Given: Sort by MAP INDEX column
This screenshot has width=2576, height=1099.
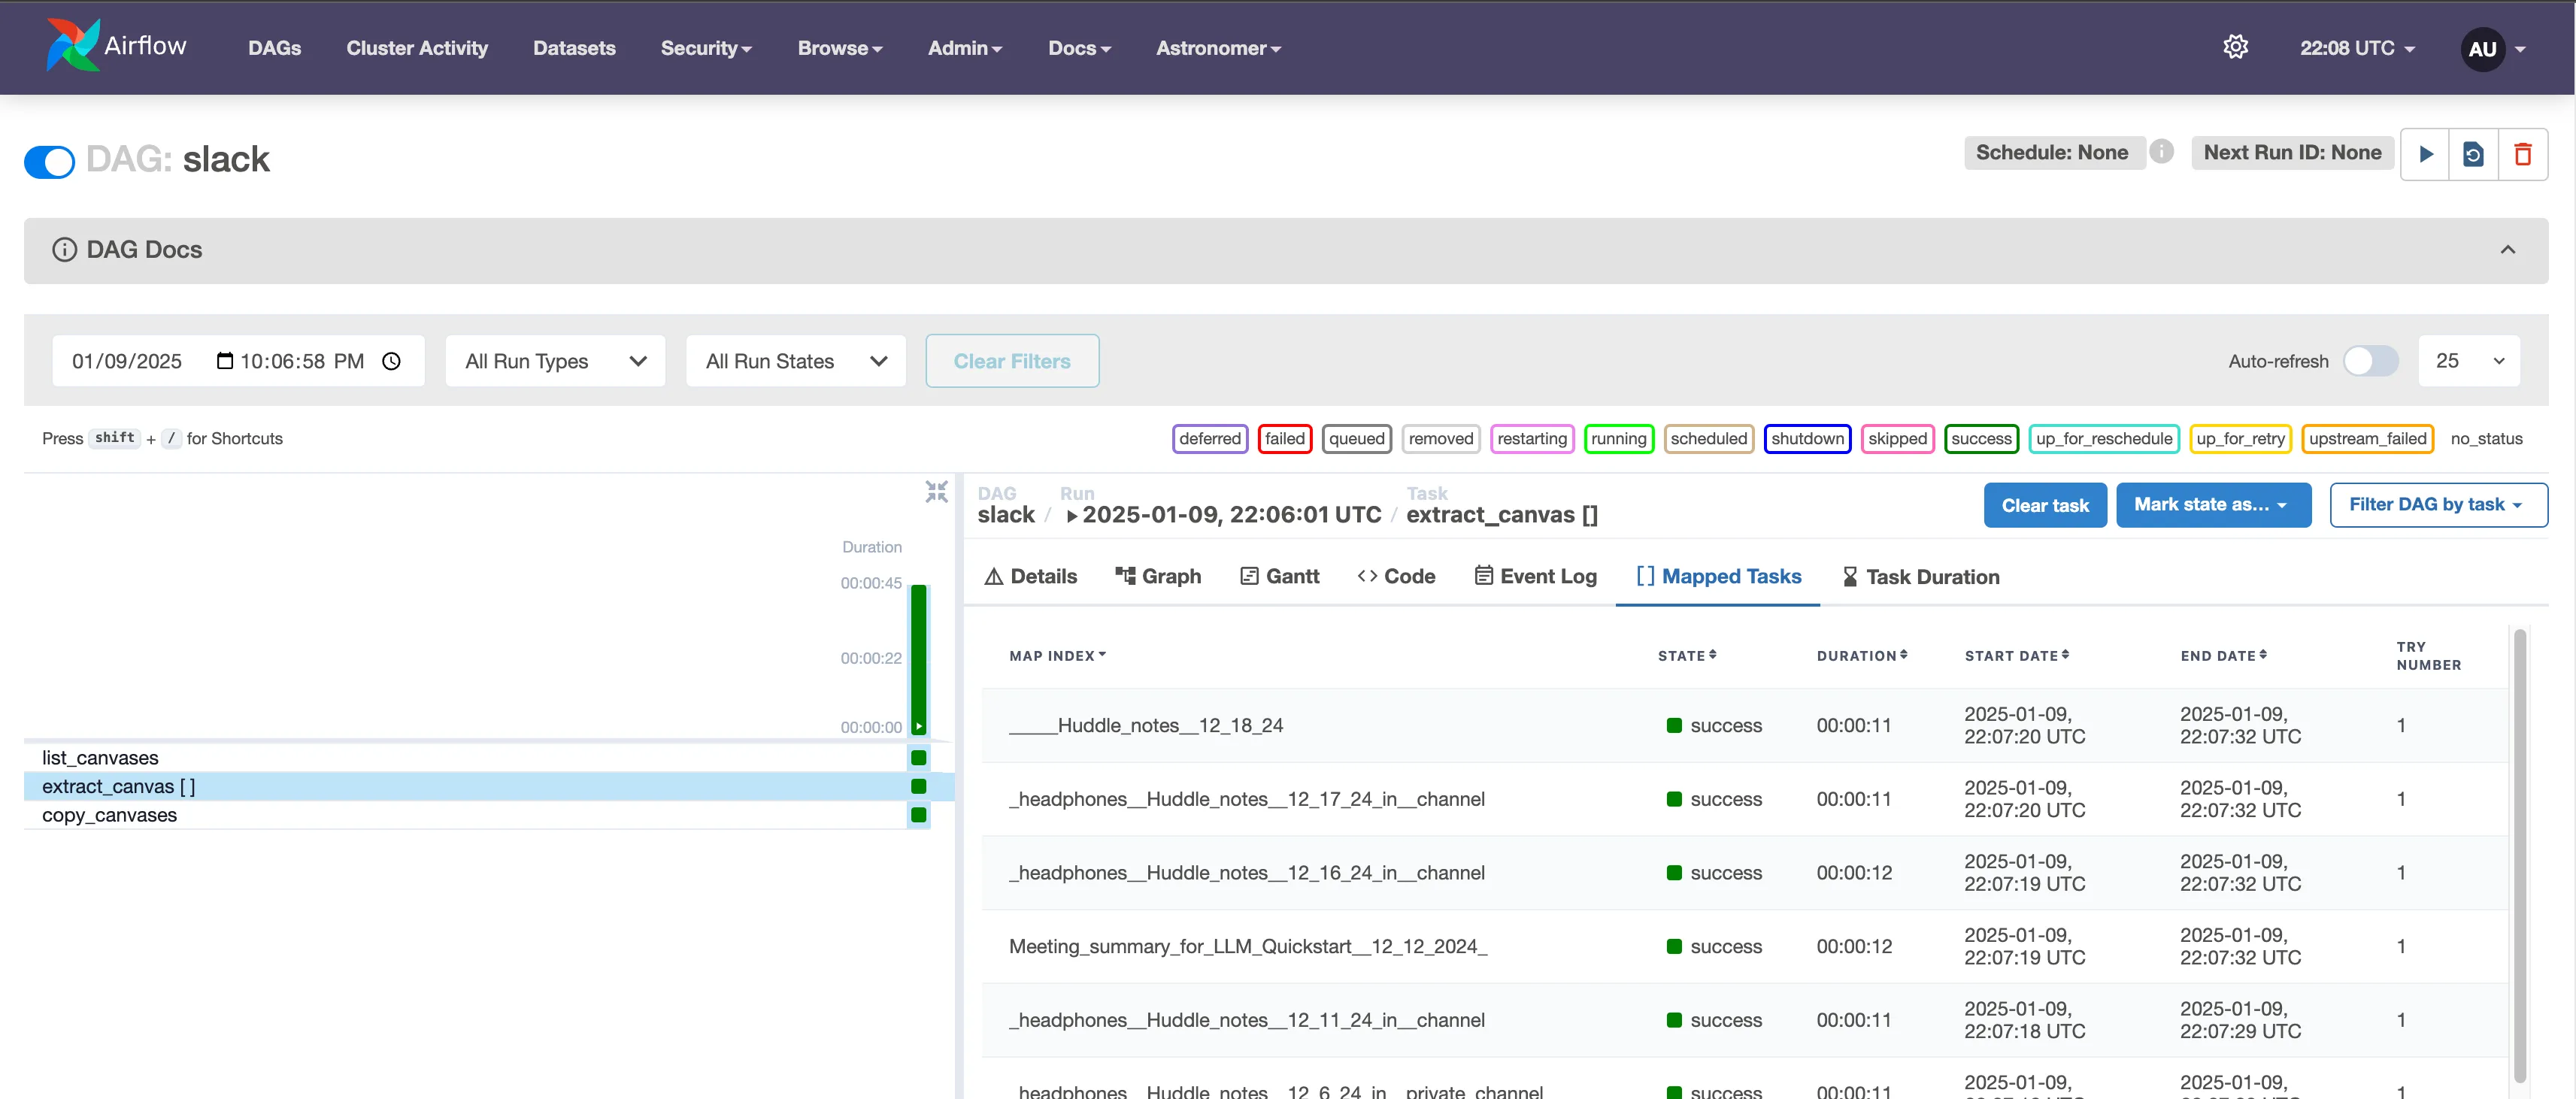Looking at the screenshot, I should tap(1057, 656).
